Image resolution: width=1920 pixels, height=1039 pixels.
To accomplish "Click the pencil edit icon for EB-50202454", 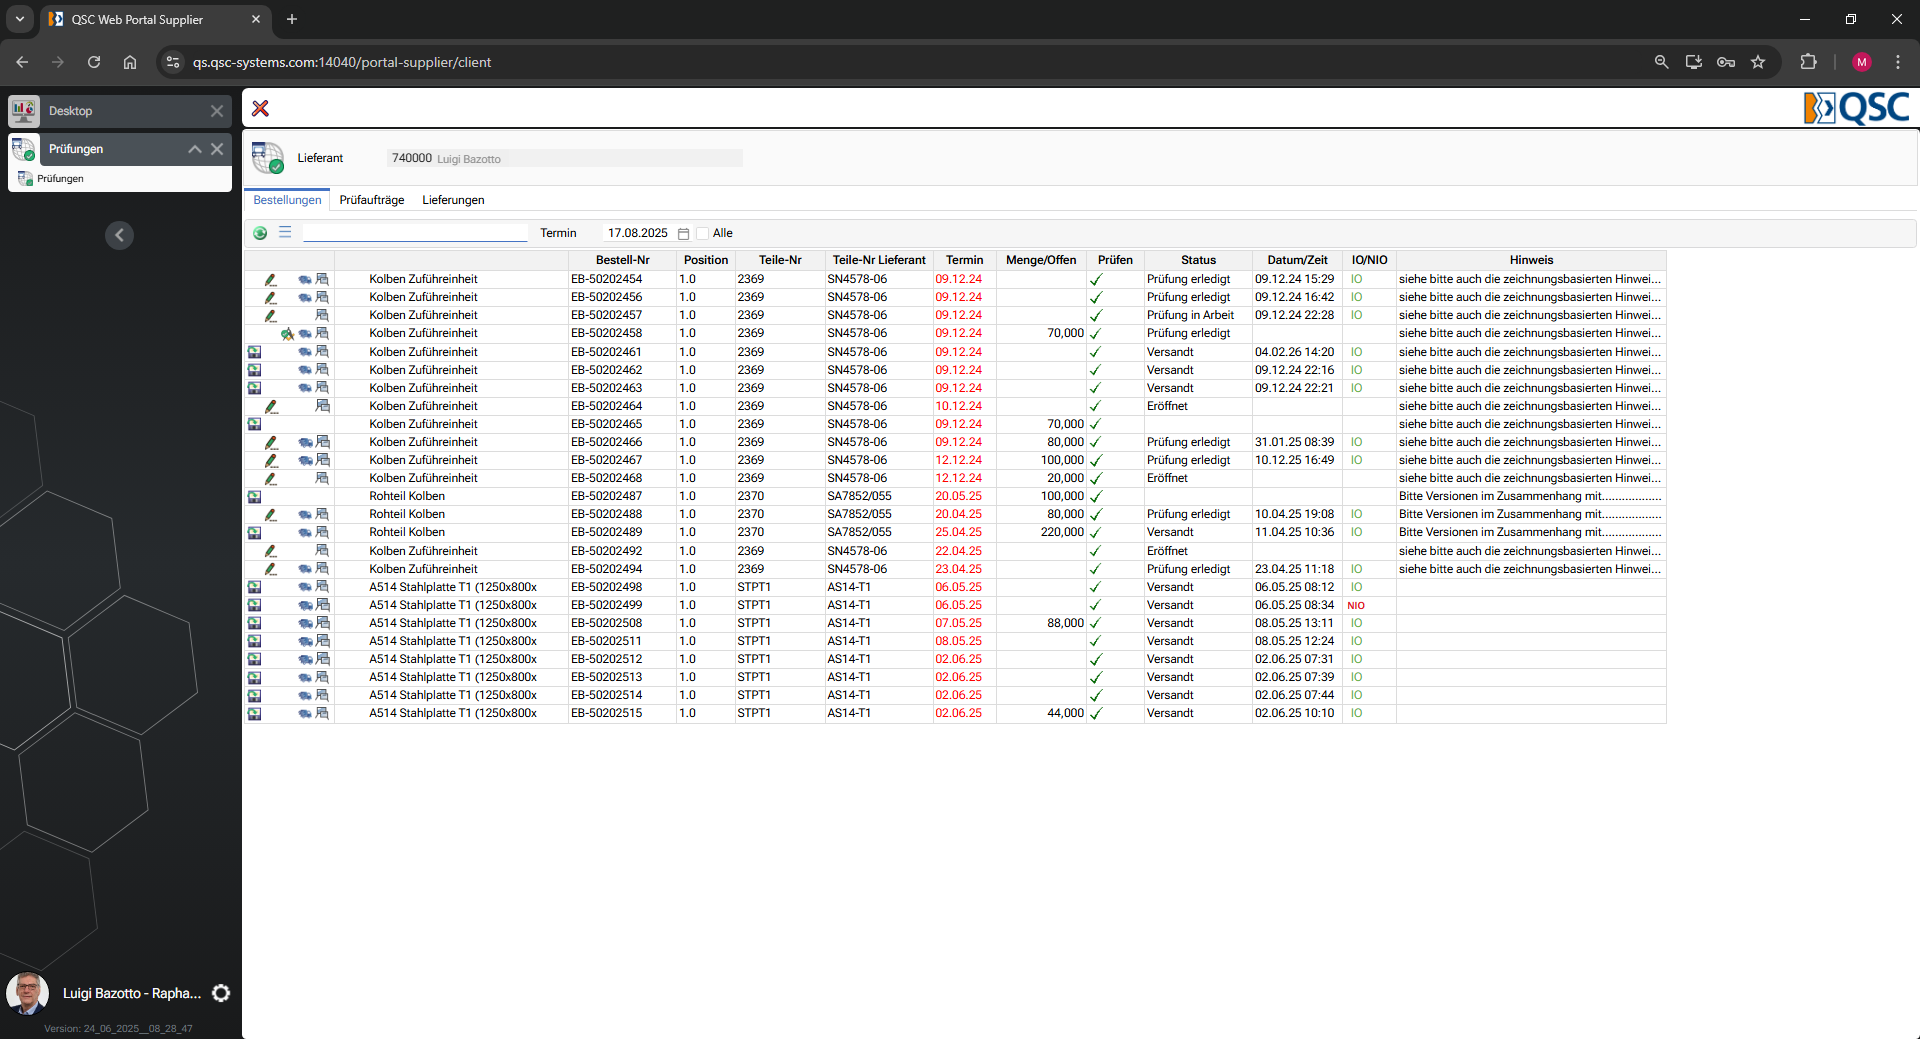I will click(x=270, y=280).
